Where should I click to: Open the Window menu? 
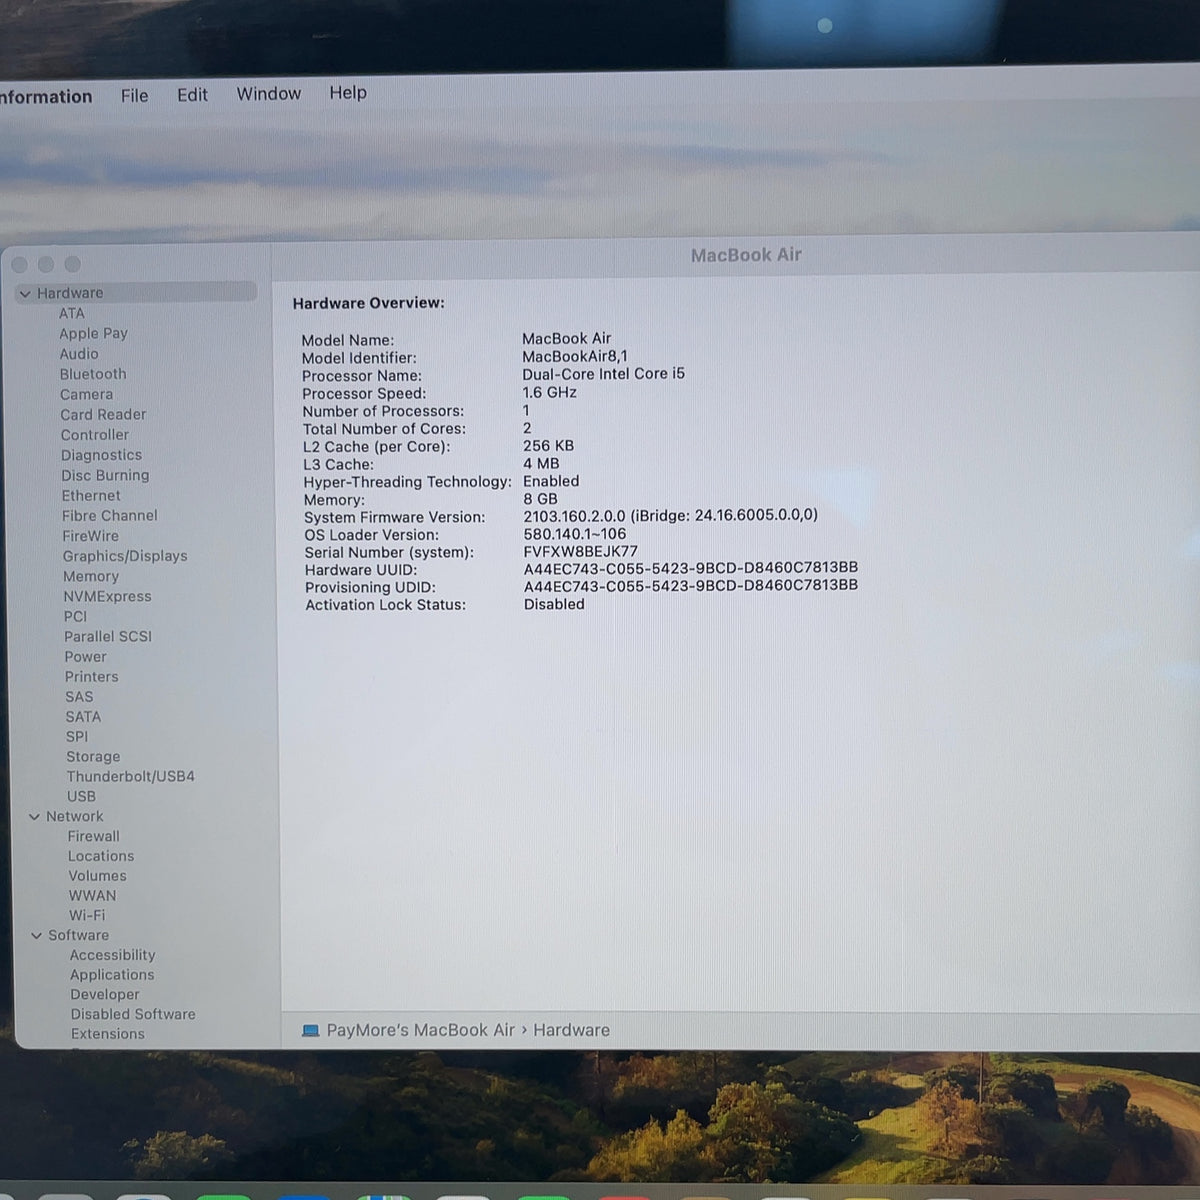[268, 93]
